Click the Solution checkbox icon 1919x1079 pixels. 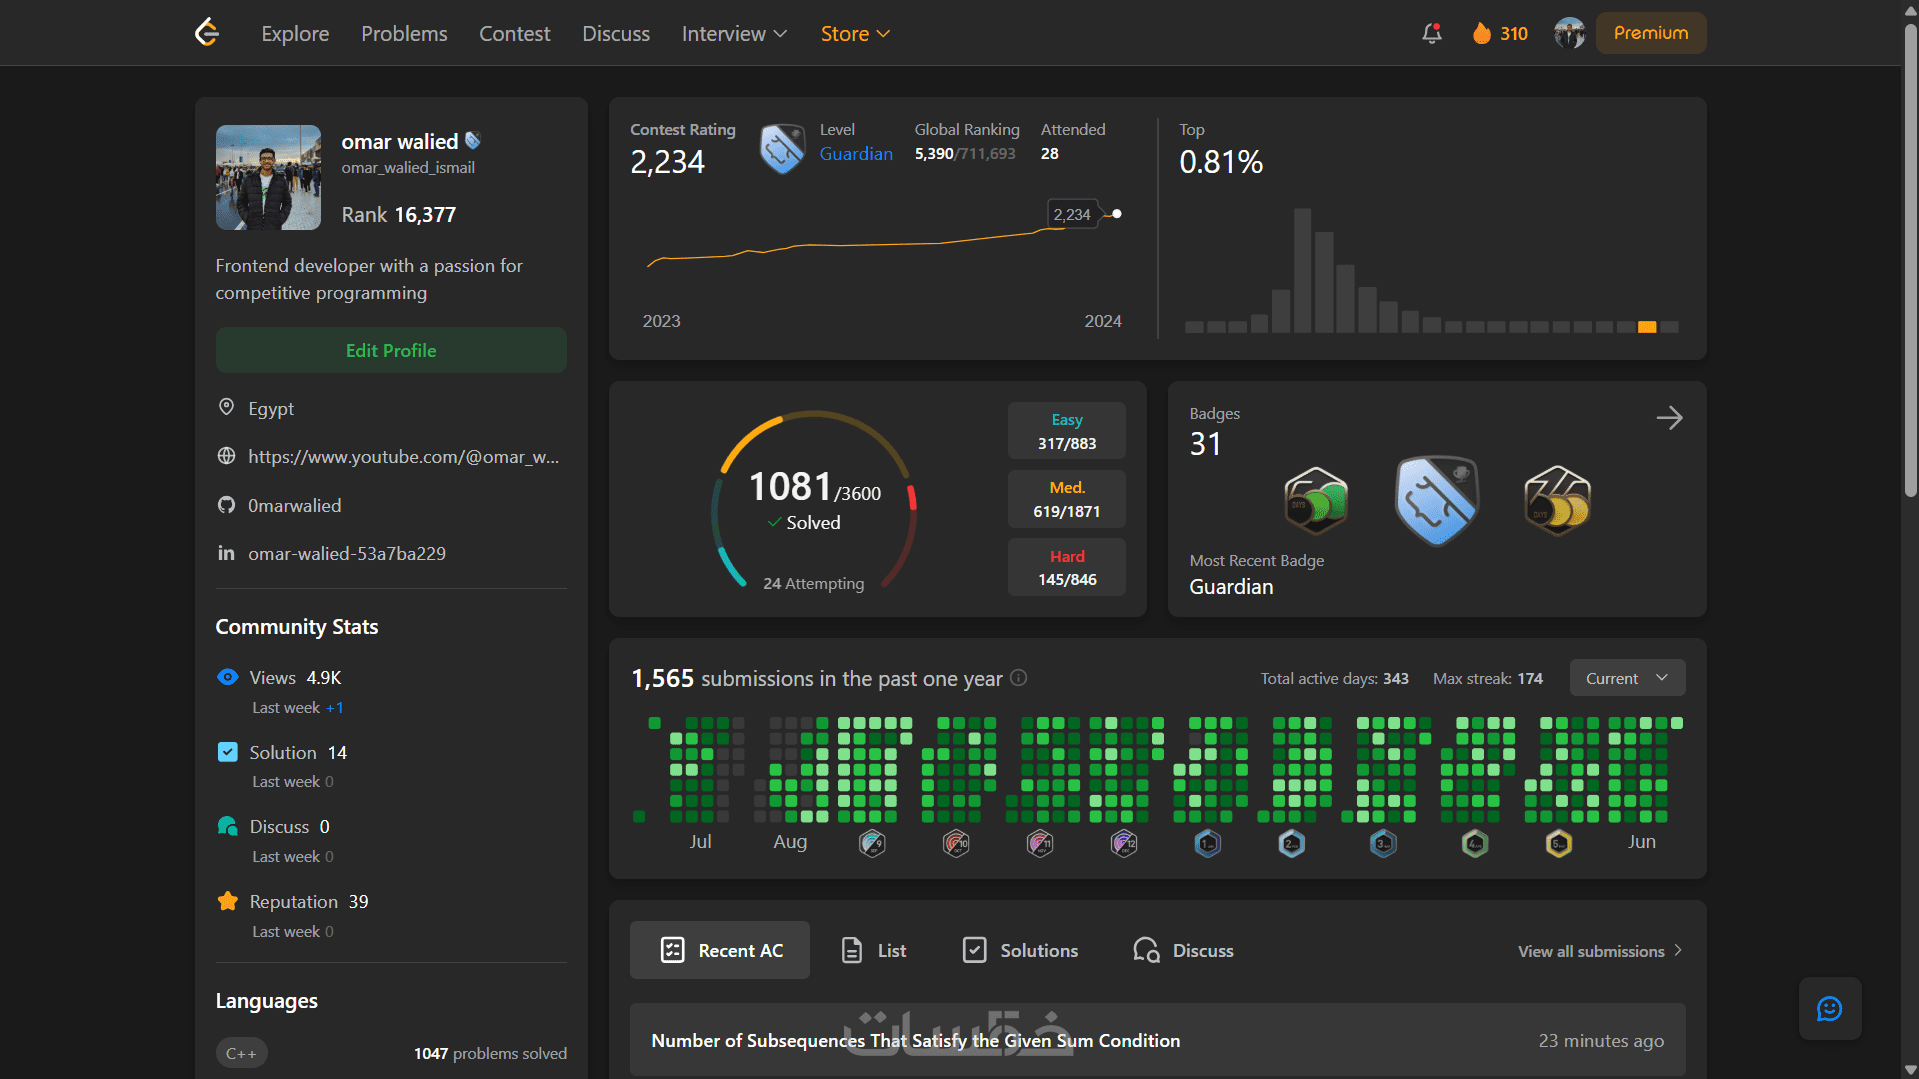click(x=228, y=752)
